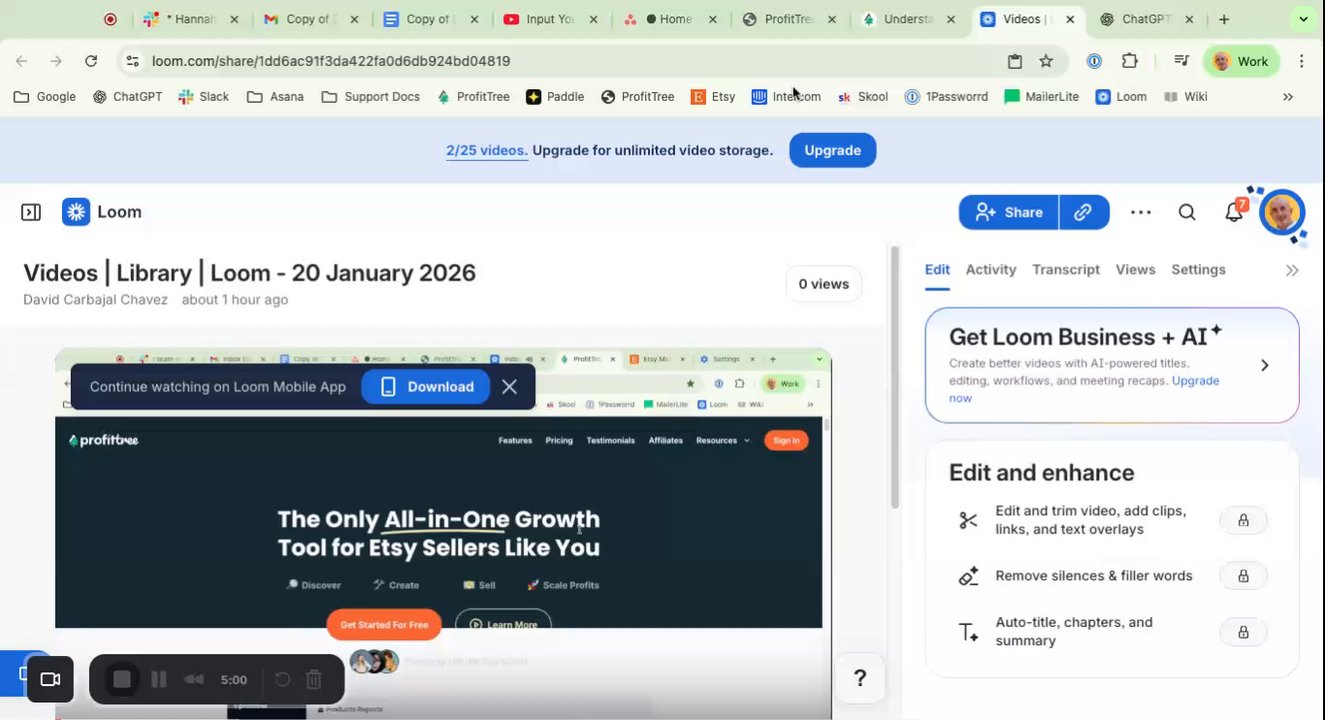This screenshot has height=720, width=1325.
Task: Open the 1Password extension icon in toolbar
Action: click(x=1094, y=61)
